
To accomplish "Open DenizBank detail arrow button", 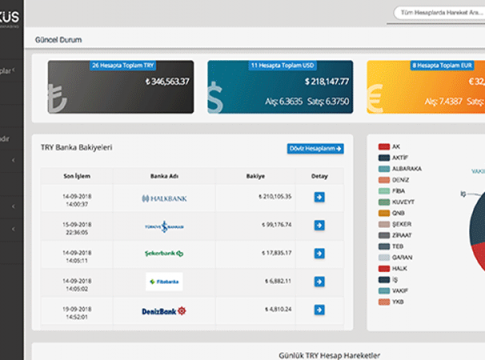I will tap(319, 310).
